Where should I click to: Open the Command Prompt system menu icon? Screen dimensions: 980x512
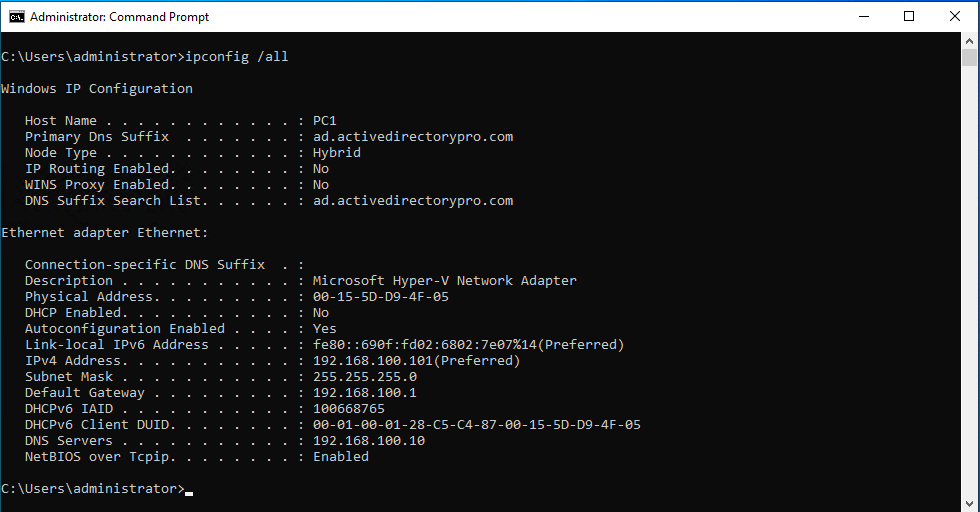15,17
